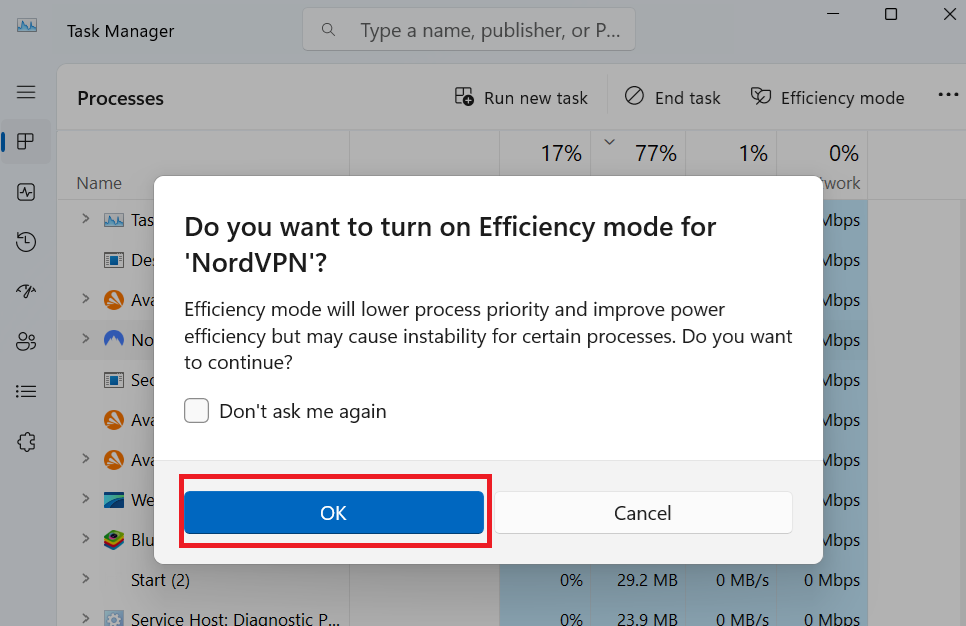This screenshot has height=626, width=966.
Task: Click the Processes page heading
Action: point(121,98)
